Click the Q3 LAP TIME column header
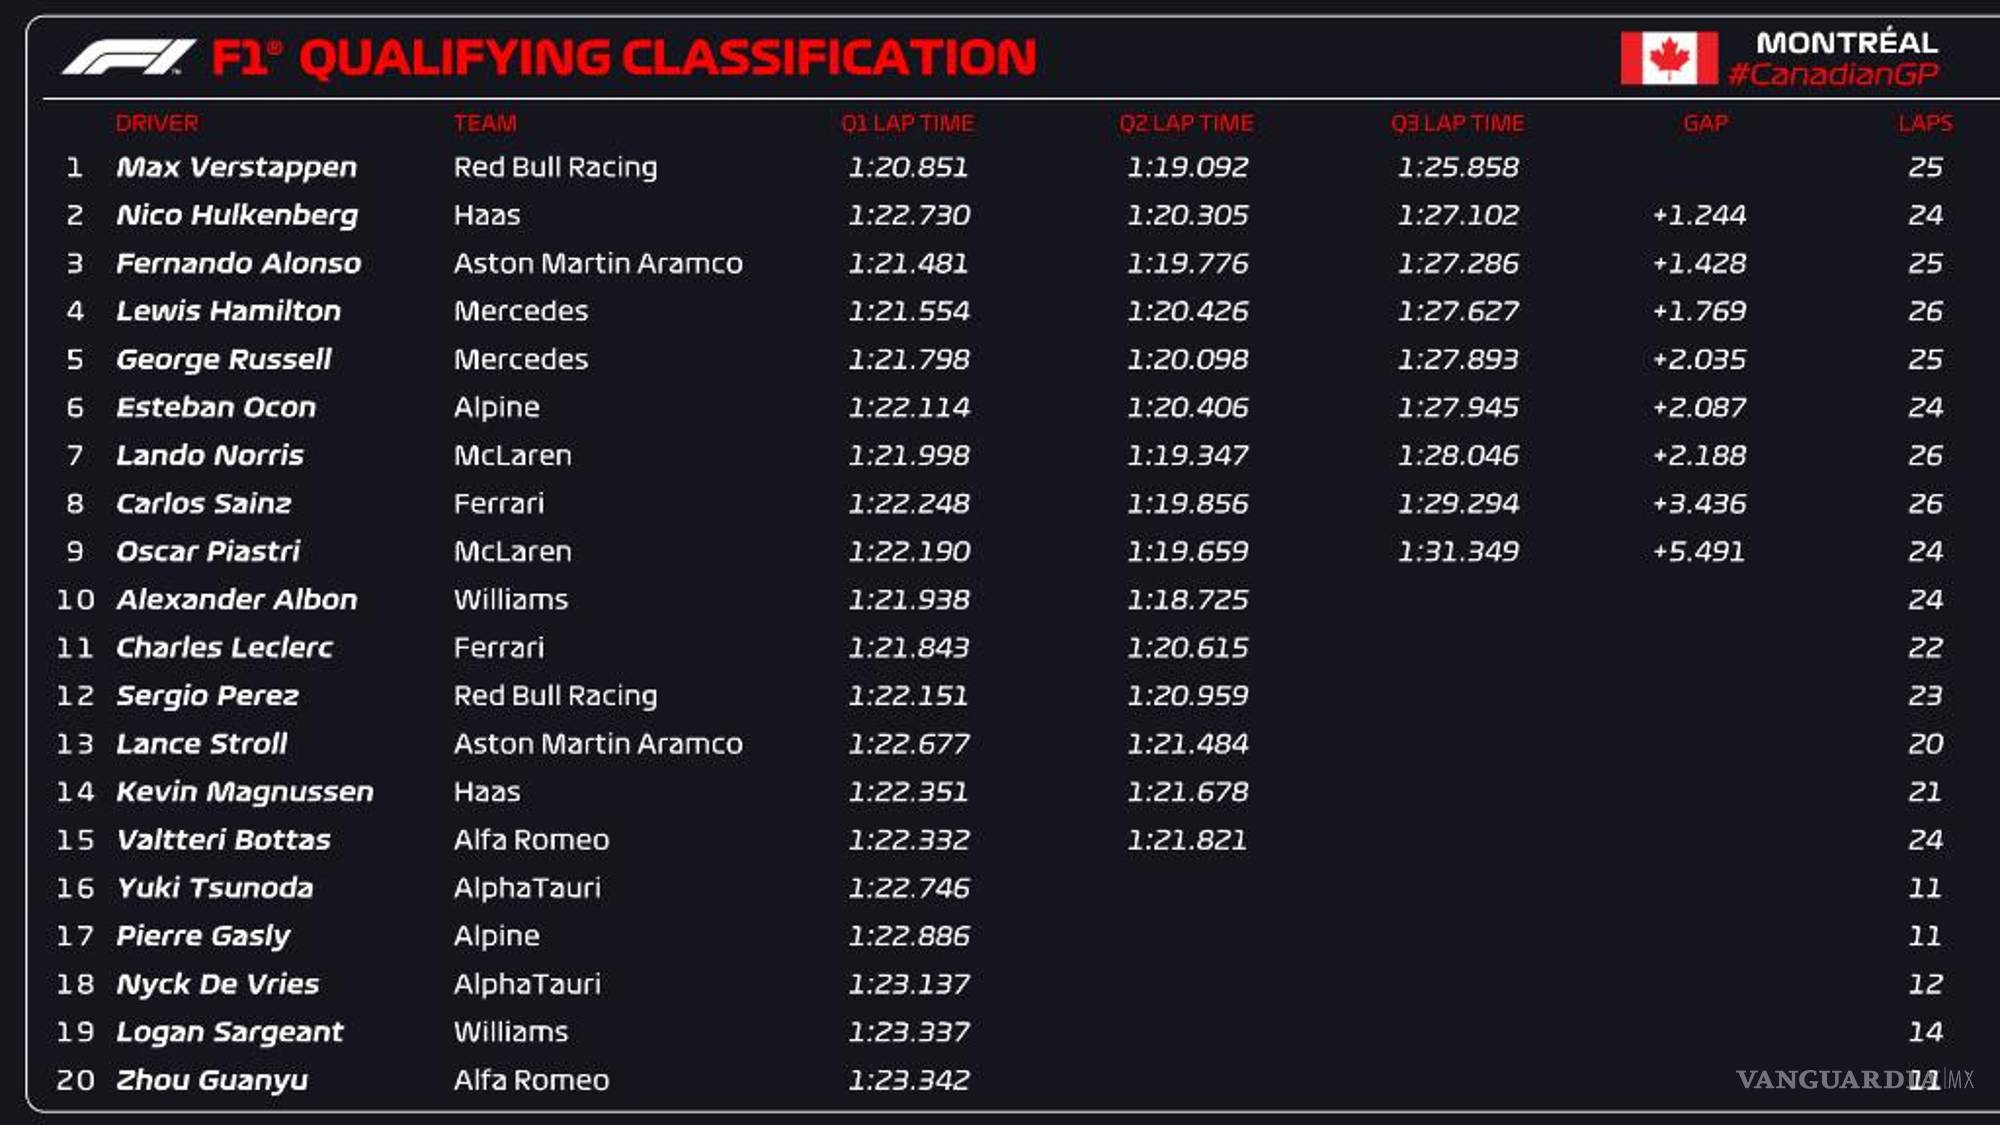The width and height of the screenshot is (2000, 1125). click(1457, 123)
